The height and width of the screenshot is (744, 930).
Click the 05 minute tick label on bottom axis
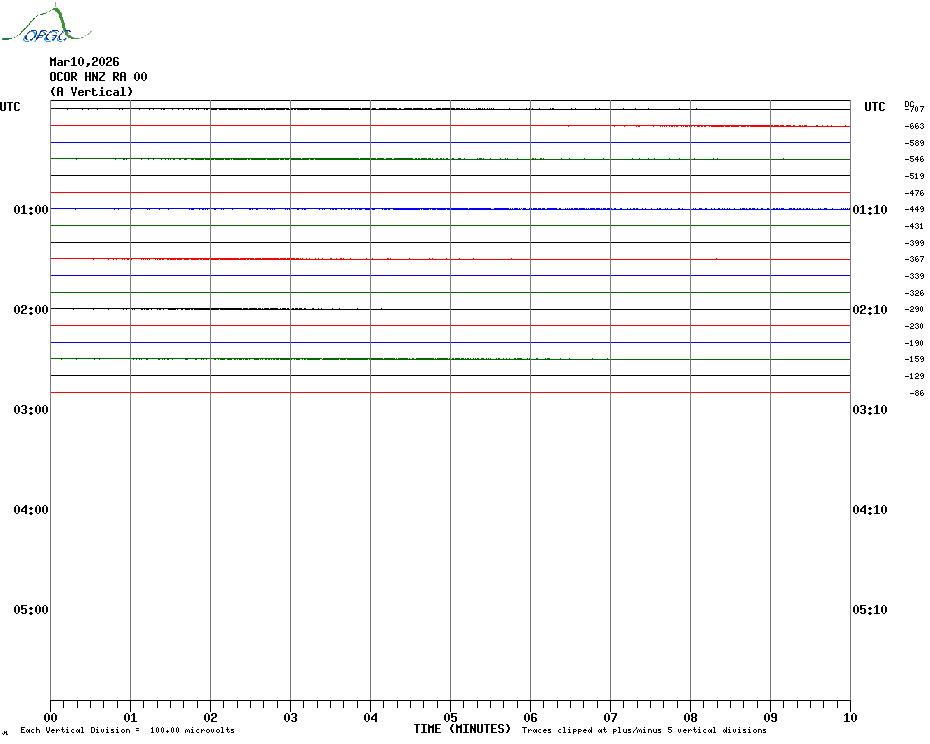tap(450, 717)
